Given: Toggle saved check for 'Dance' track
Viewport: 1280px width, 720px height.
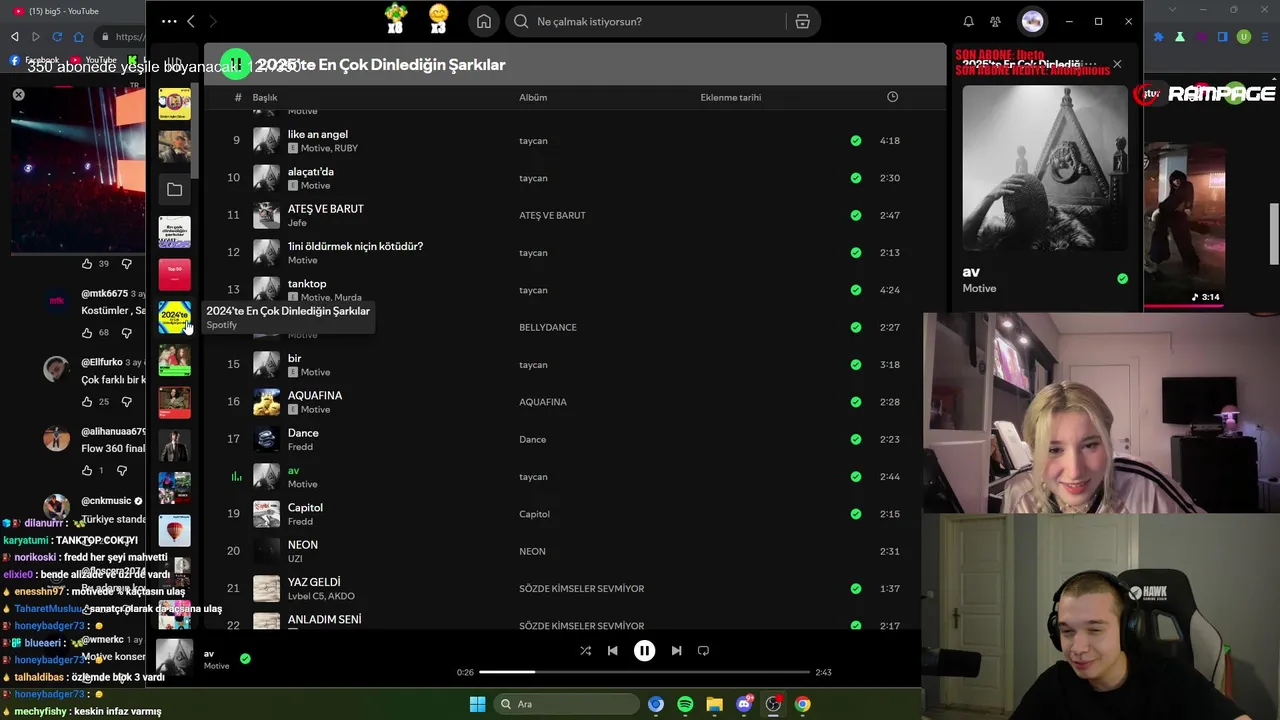Looking at the screenshot, I should point(855,439).
